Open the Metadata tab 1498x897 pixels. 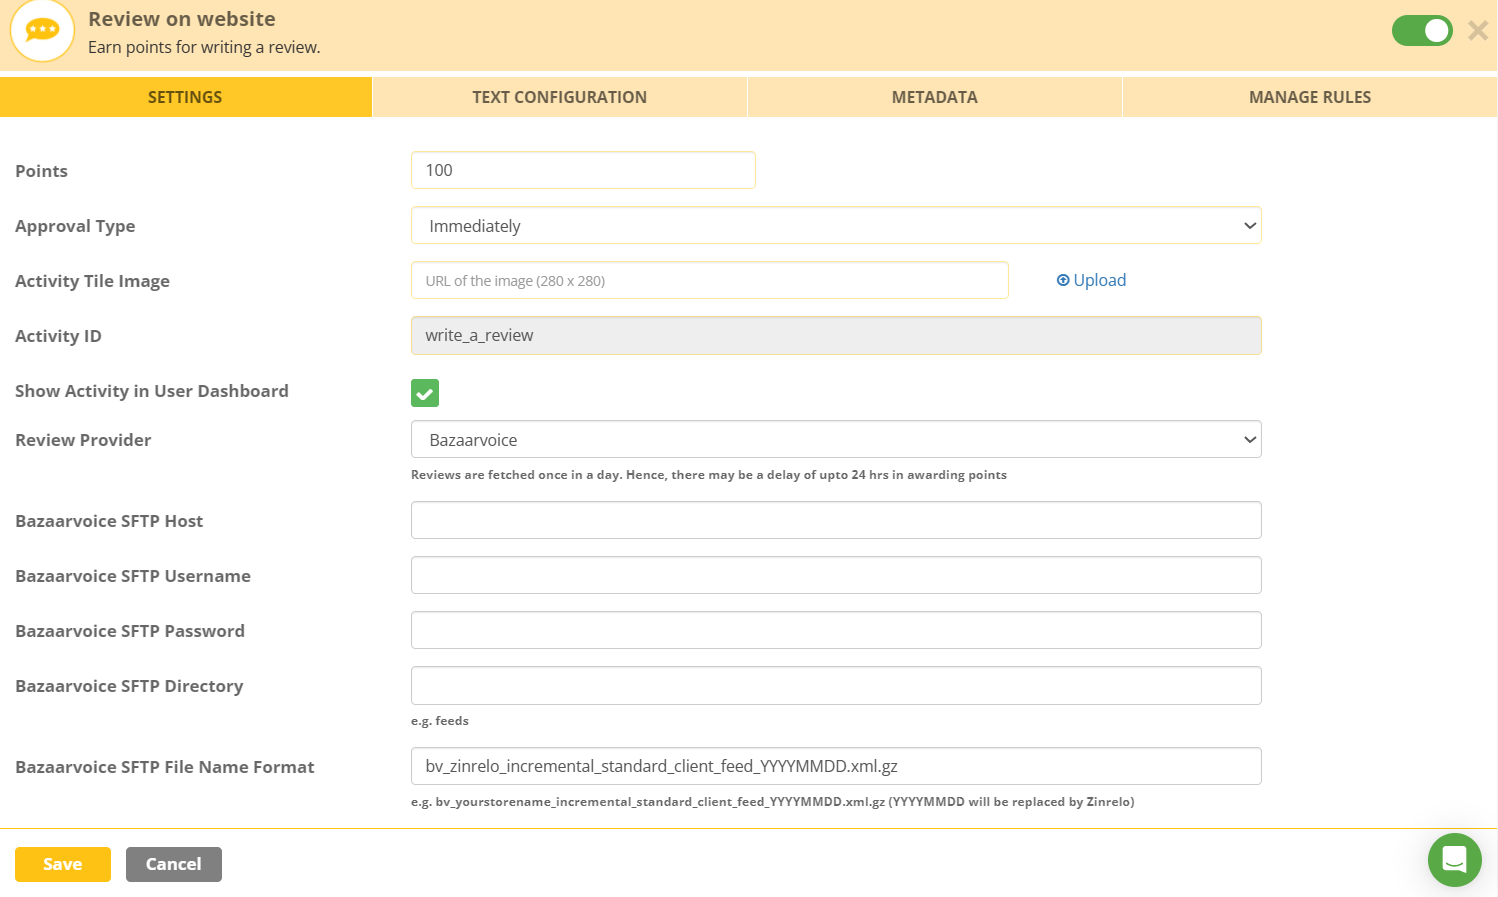[x=935, y=97]
